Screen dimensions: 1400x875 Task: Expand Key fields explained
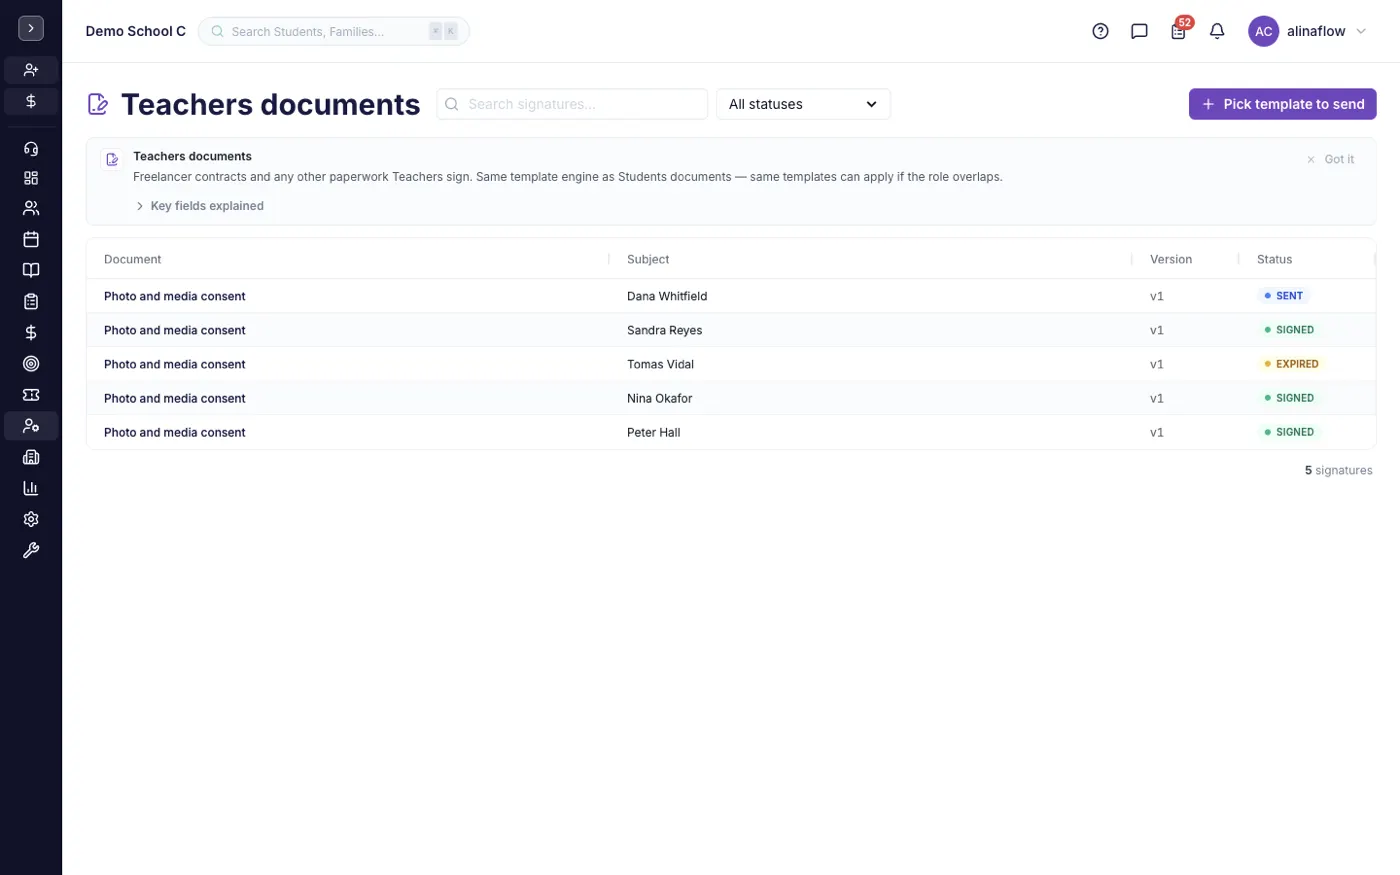(x=199, y=206)
